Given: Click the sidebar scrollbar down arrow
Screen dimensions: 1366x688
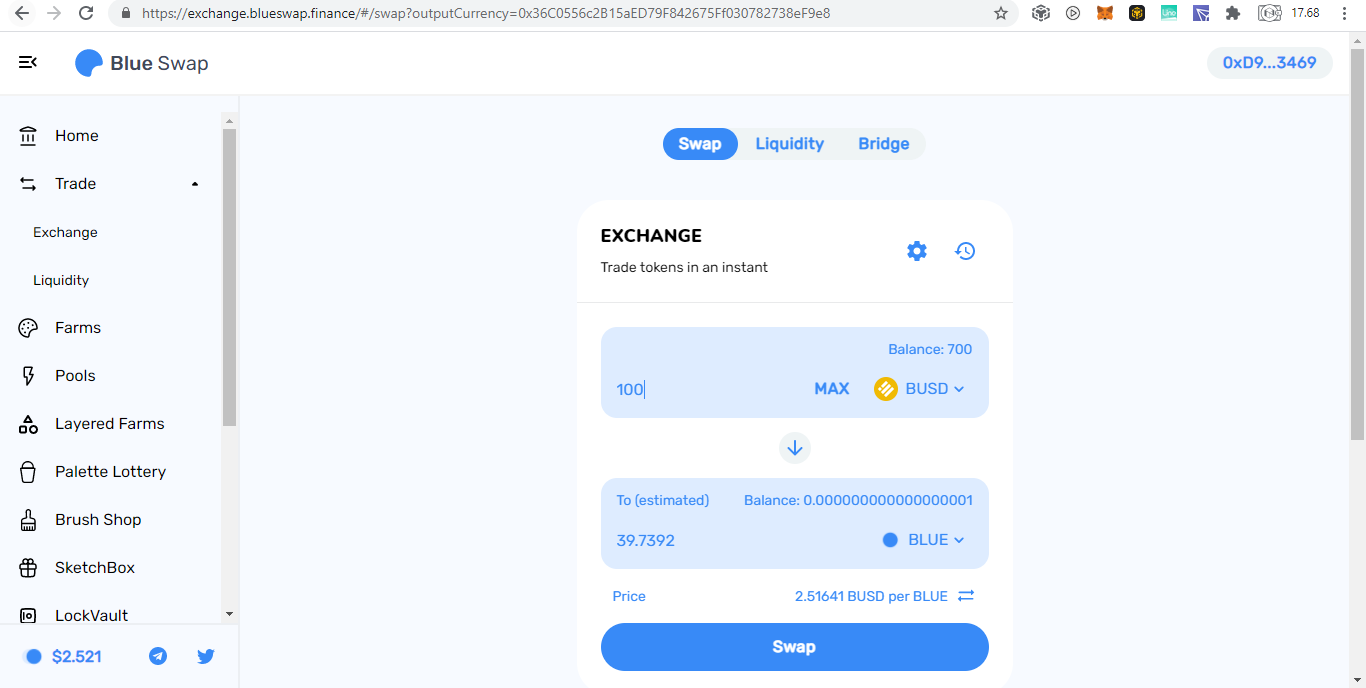Looking at the screenshot, I should (x=229, y=613).
